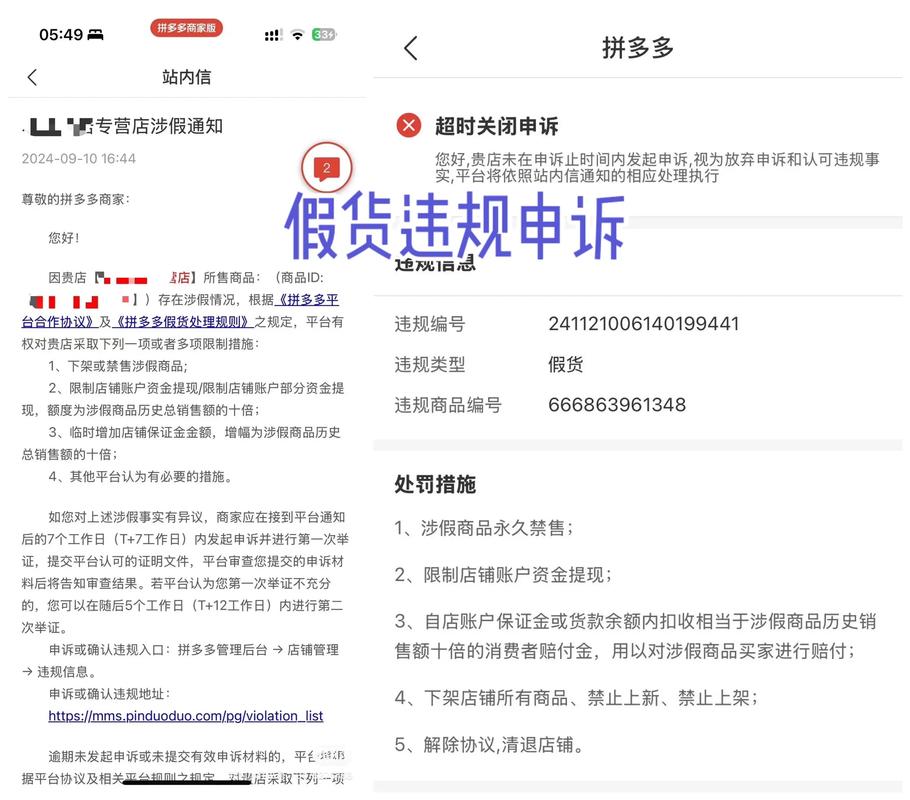Click the 违规编号 label
Viewport: 910px width, 800px height.
point(430,324)
